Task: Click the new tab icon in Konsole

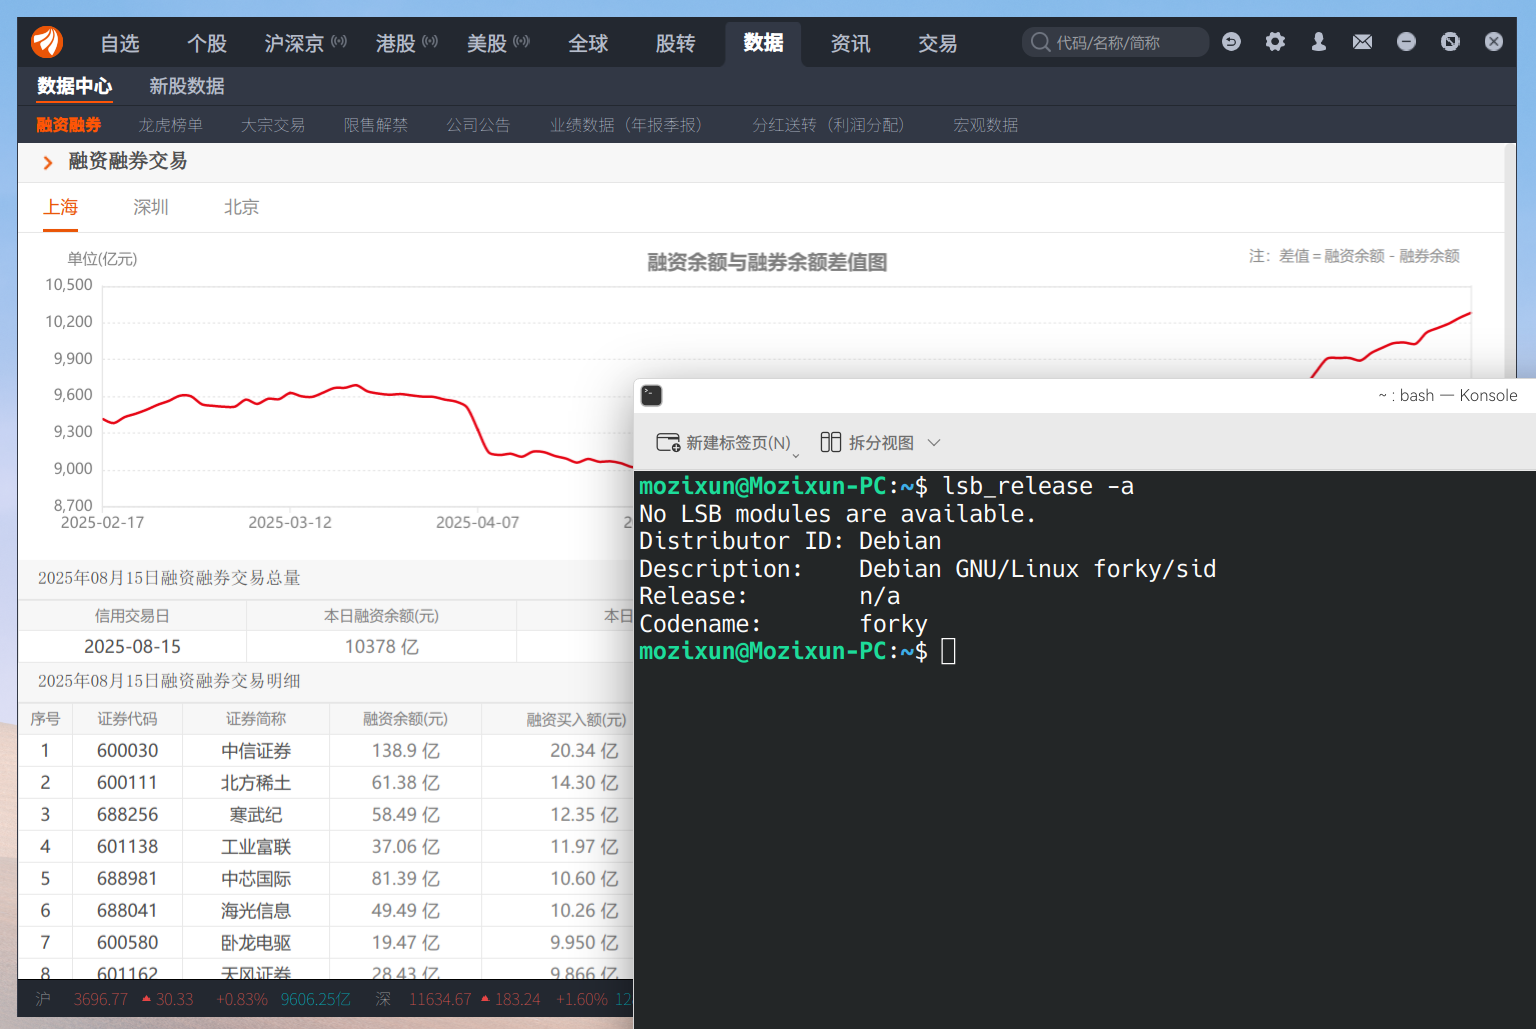Action: point(668,442)
